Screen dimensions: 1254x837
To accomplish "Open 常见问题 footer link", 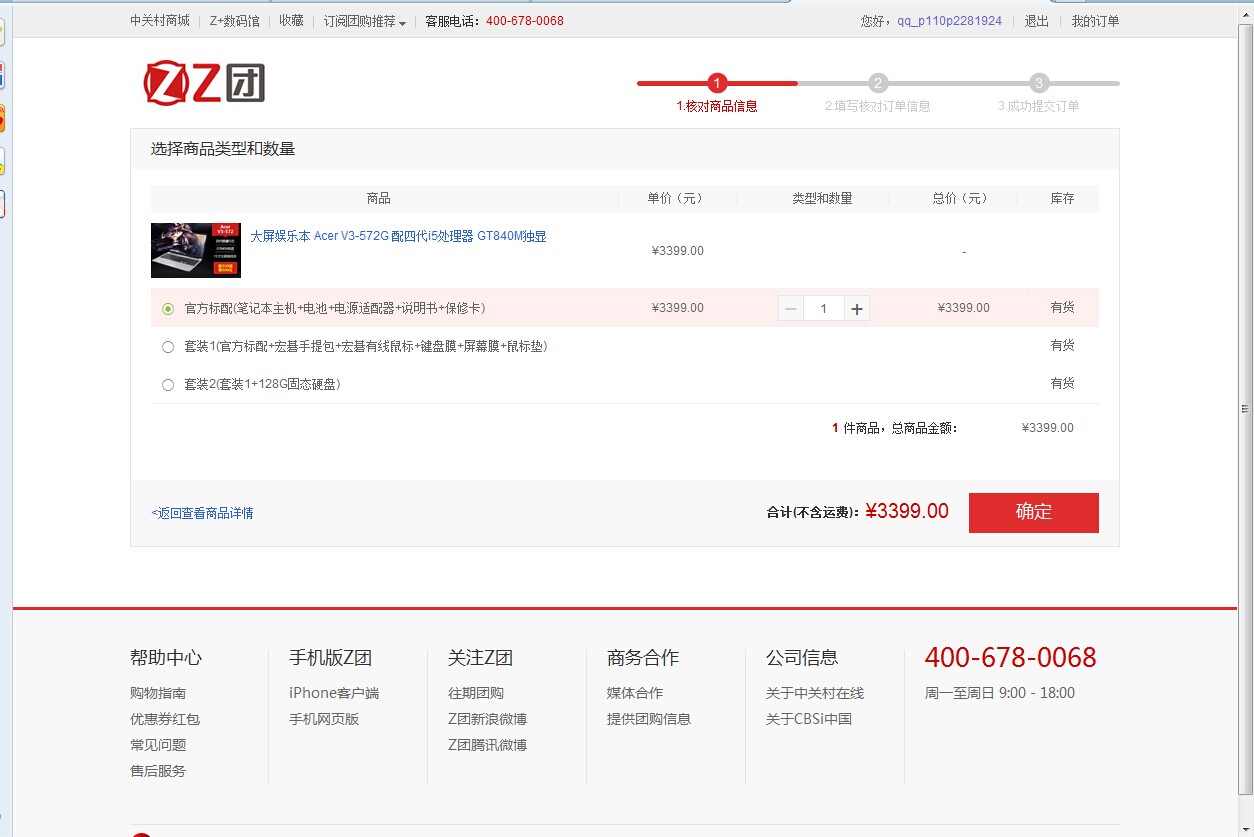I will (x=158, y=745).
